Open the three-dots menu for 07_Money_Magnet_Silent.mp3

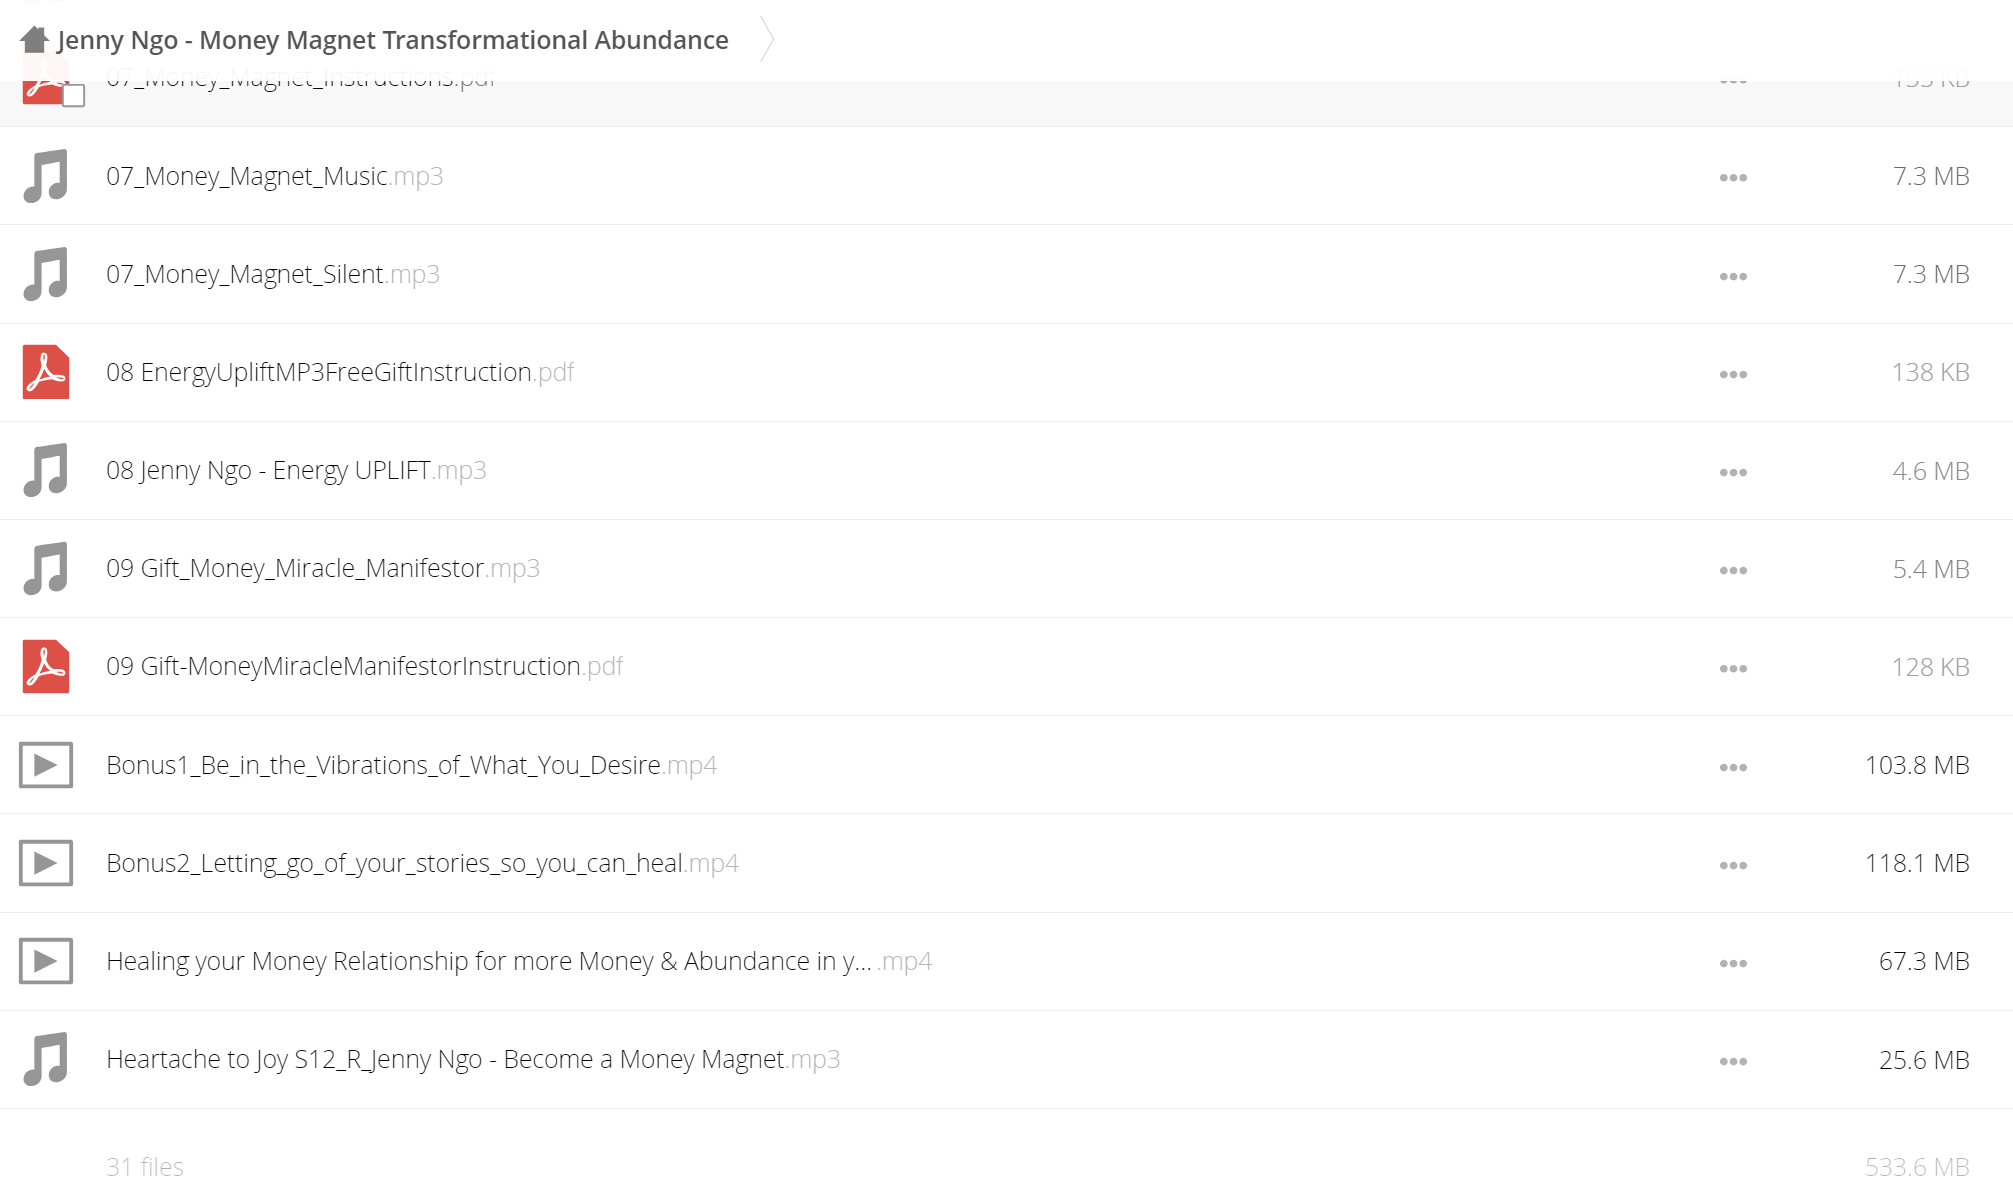[x=1733, y=276]
